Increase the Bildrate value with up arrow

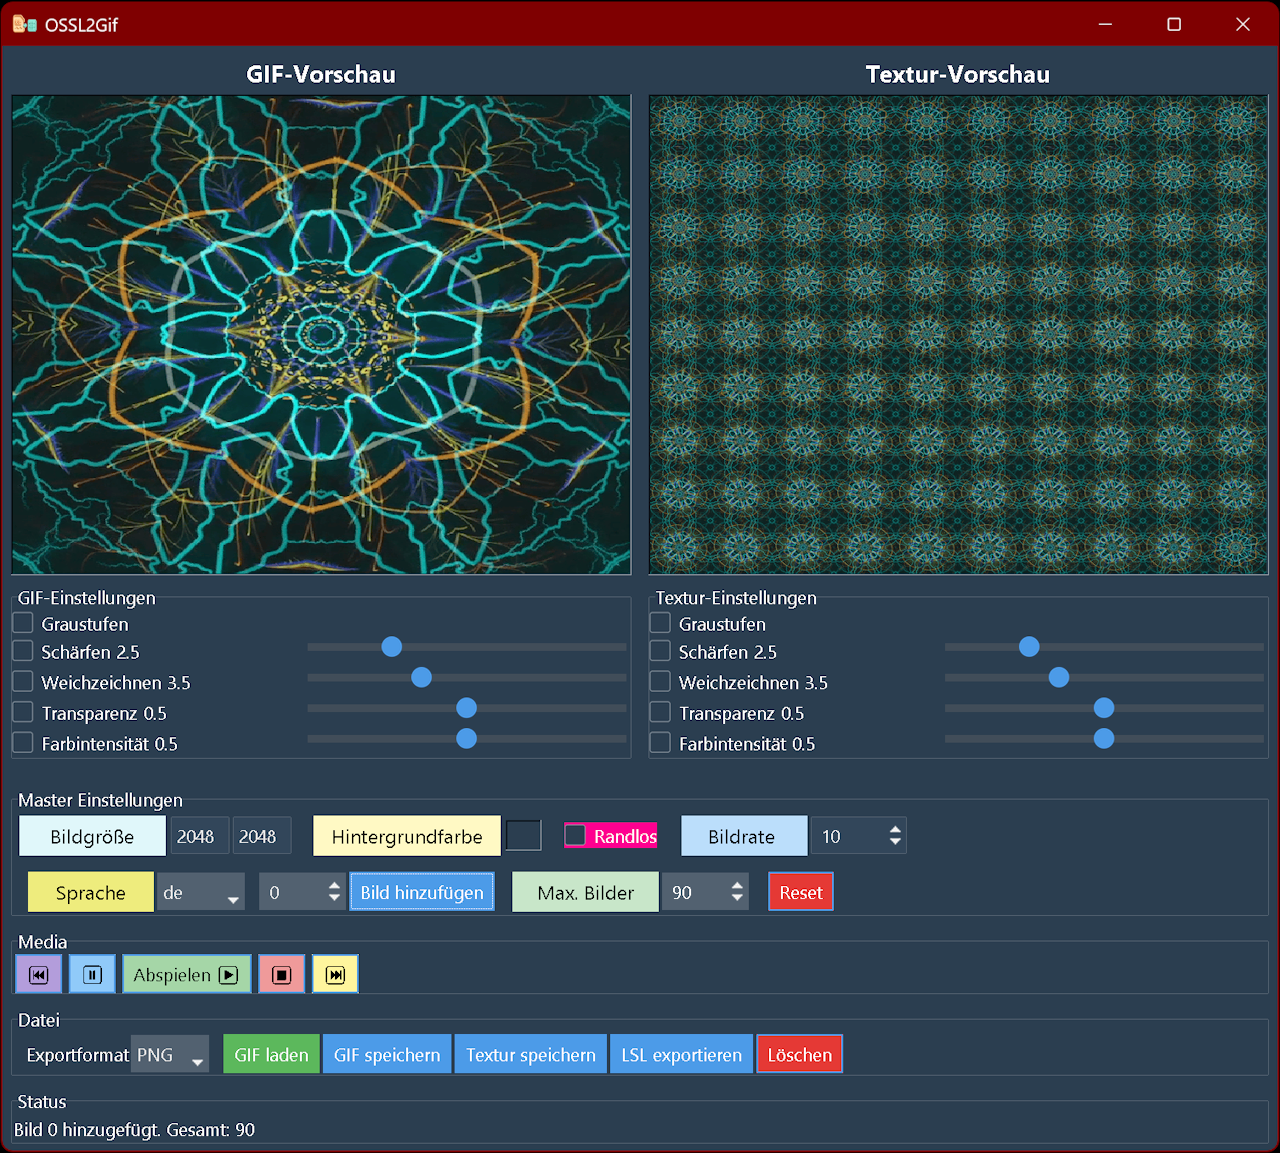point(895,829)
